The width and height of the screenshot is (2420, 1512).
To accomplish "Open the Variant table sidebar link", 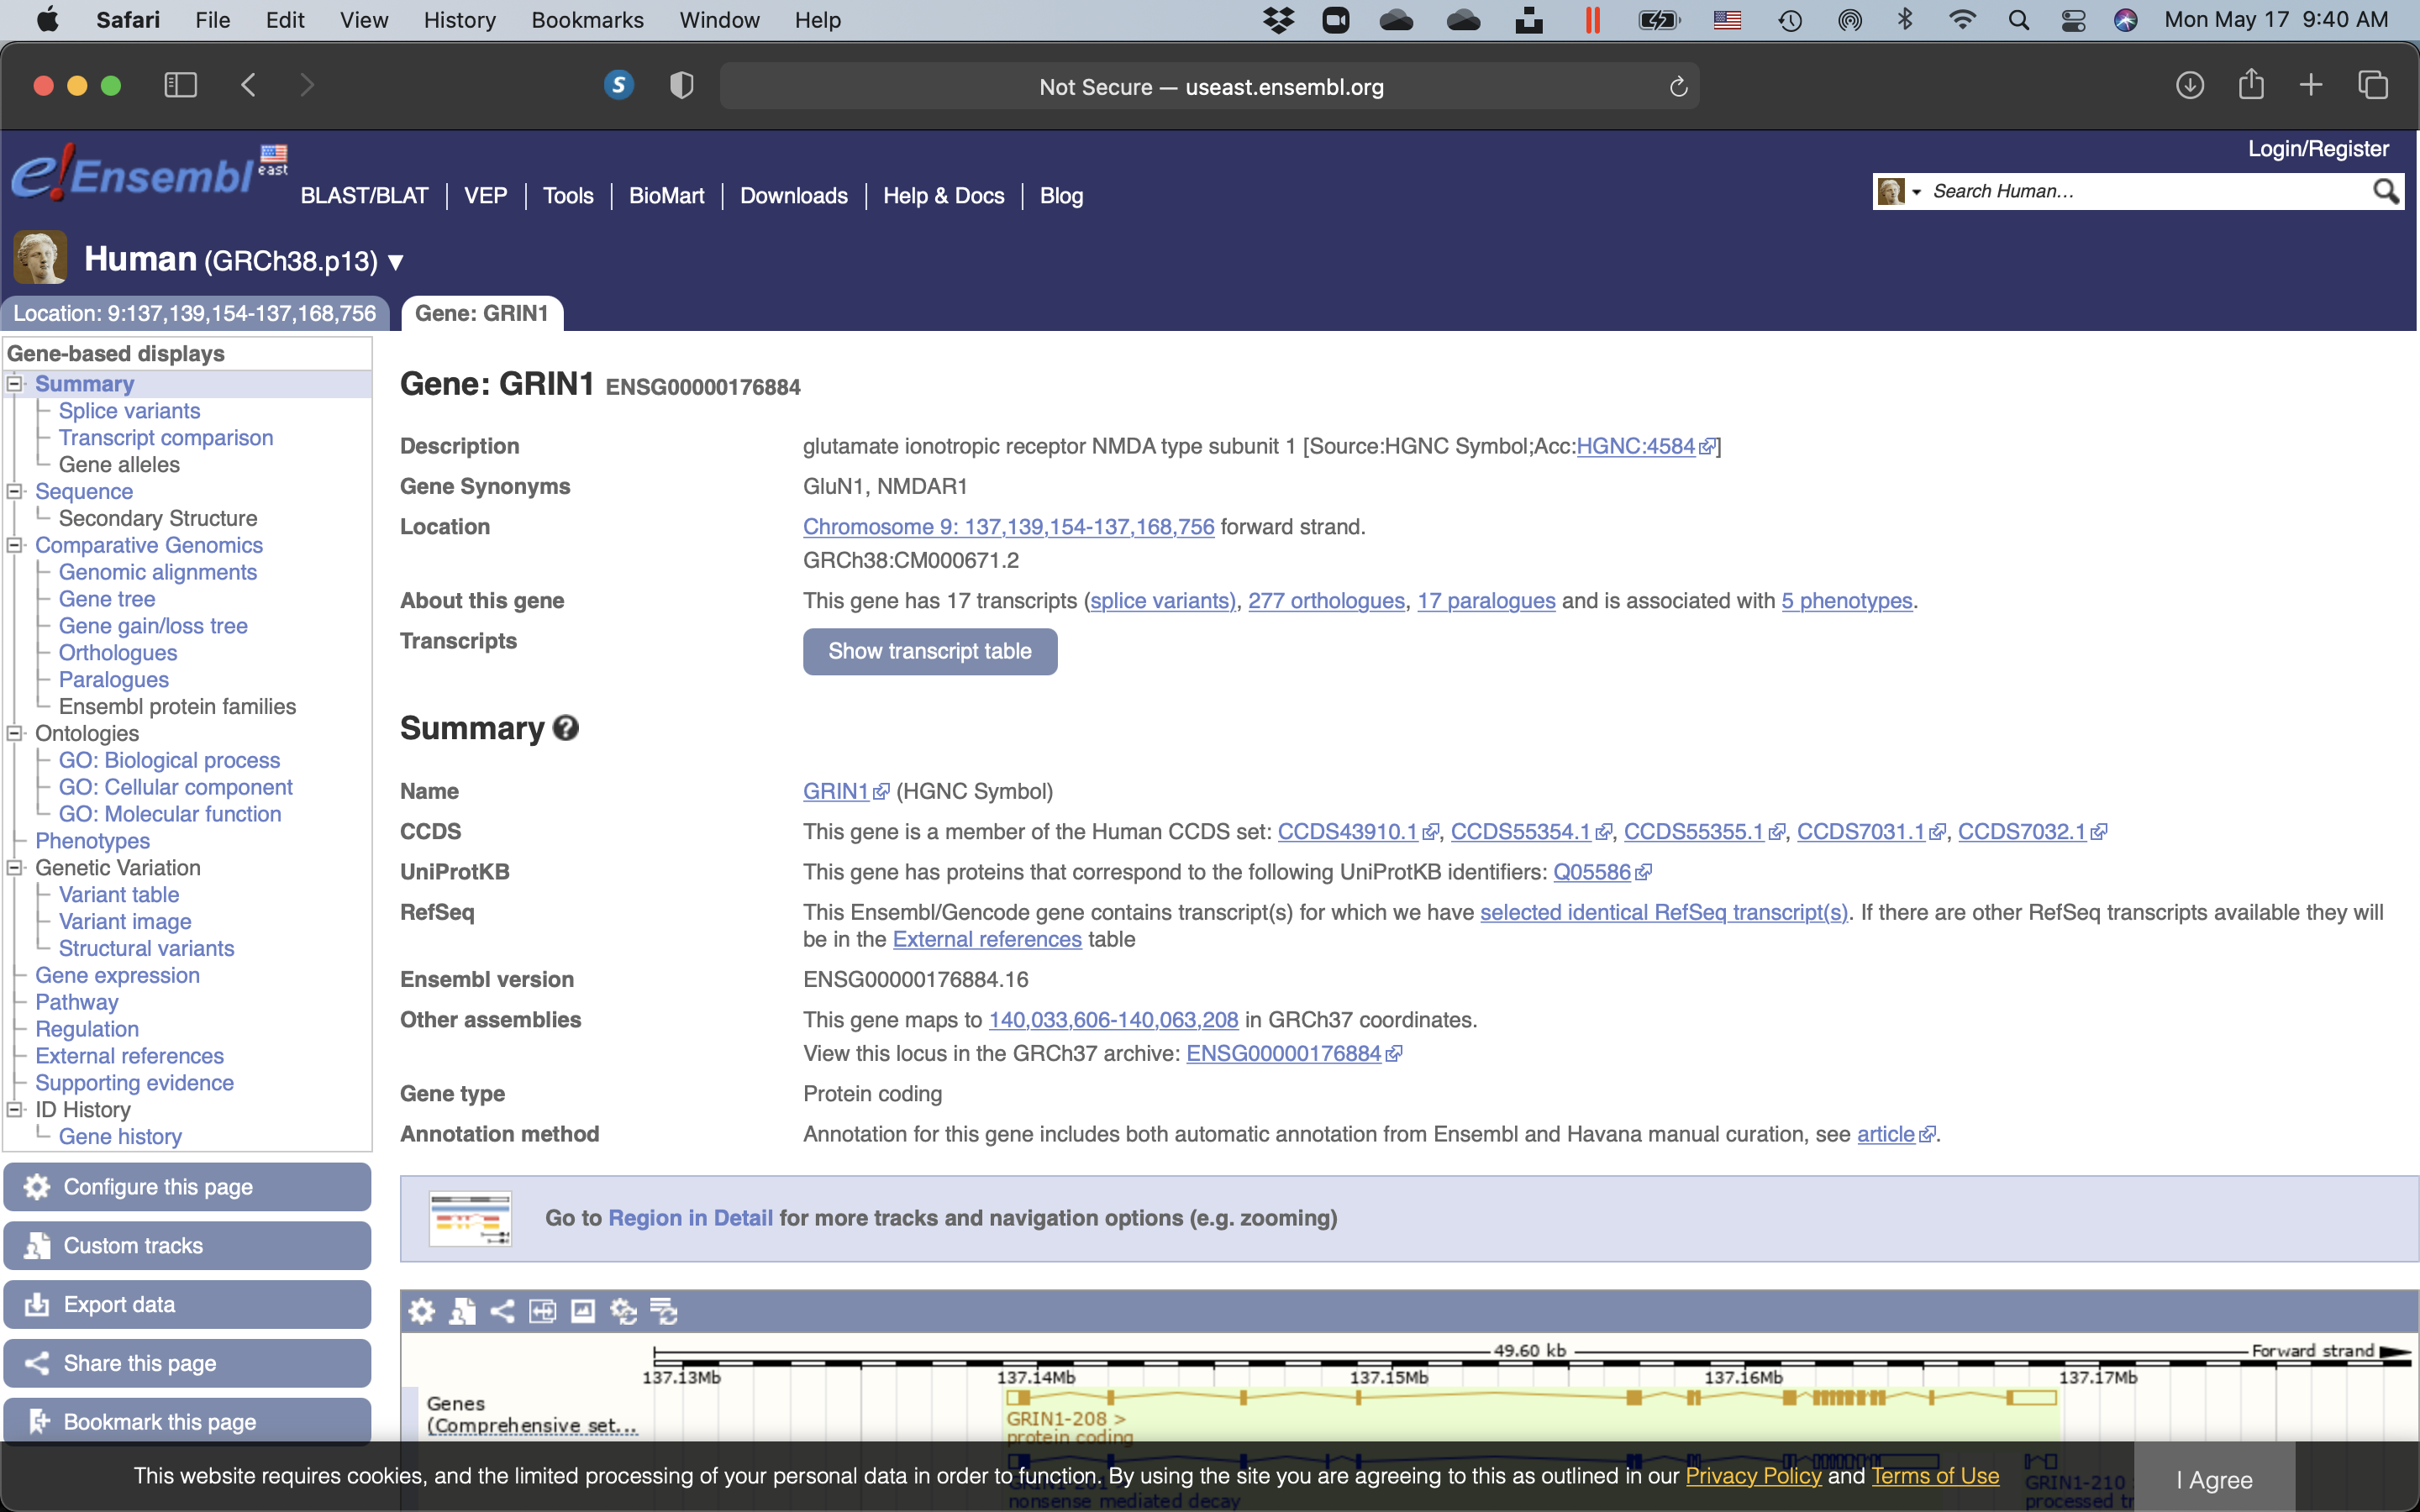I will click(119, 895).
